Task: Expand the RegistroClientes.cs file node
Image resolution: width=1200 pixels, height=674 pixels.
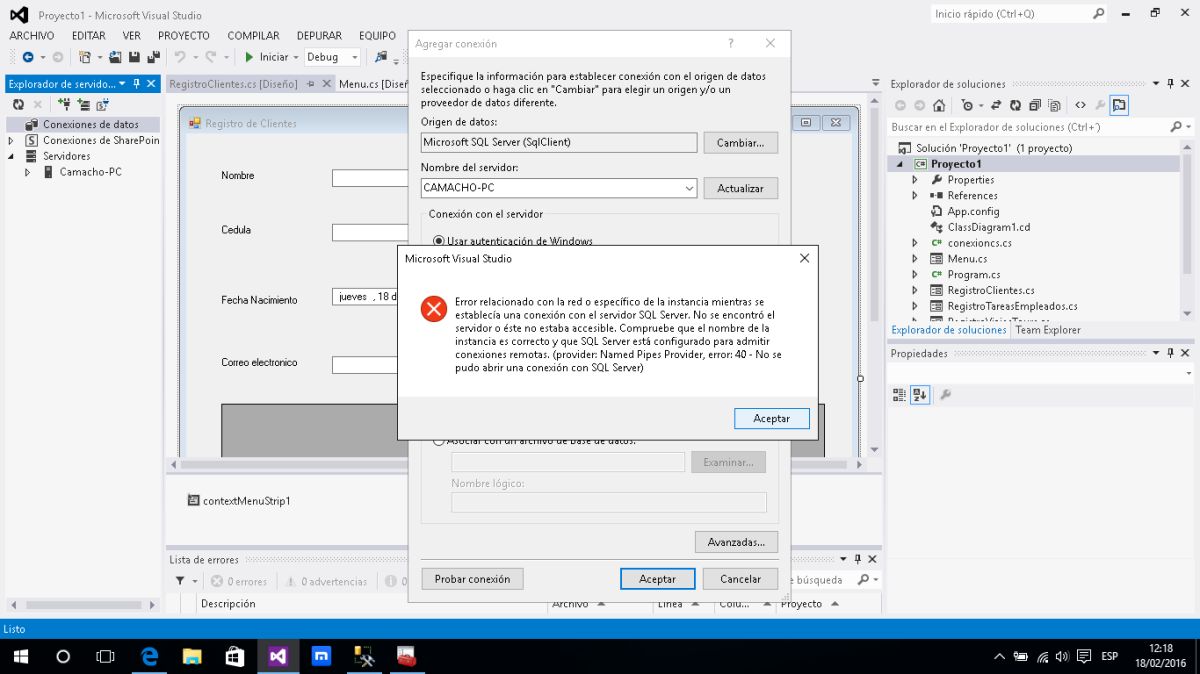Action: coord(914,291)
